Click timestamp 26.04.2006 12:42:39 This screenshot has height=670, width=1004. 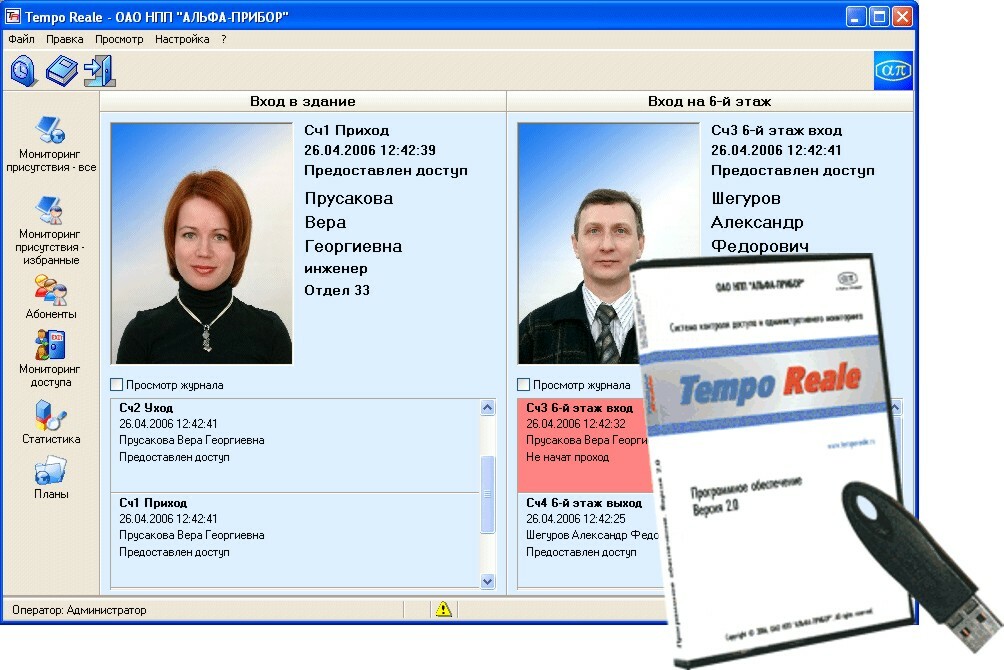coord(369,150)
